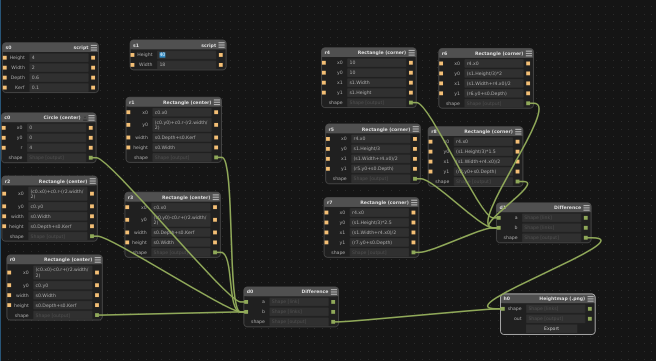This screenshot has width=656, height=361.
Task: Click d1 Difference input port a
Action: point(499,218)
